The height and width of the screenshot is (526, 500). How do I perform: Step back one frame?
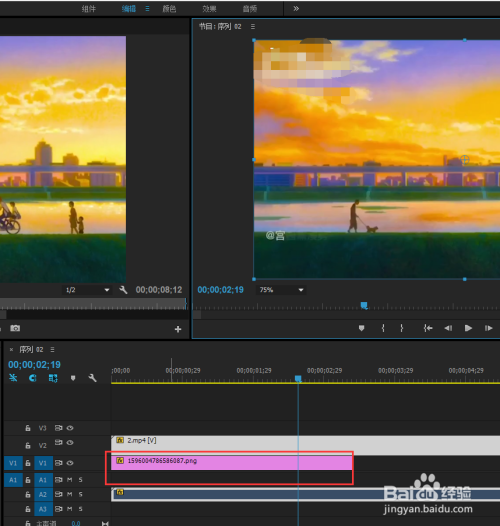tap(448, 328)
